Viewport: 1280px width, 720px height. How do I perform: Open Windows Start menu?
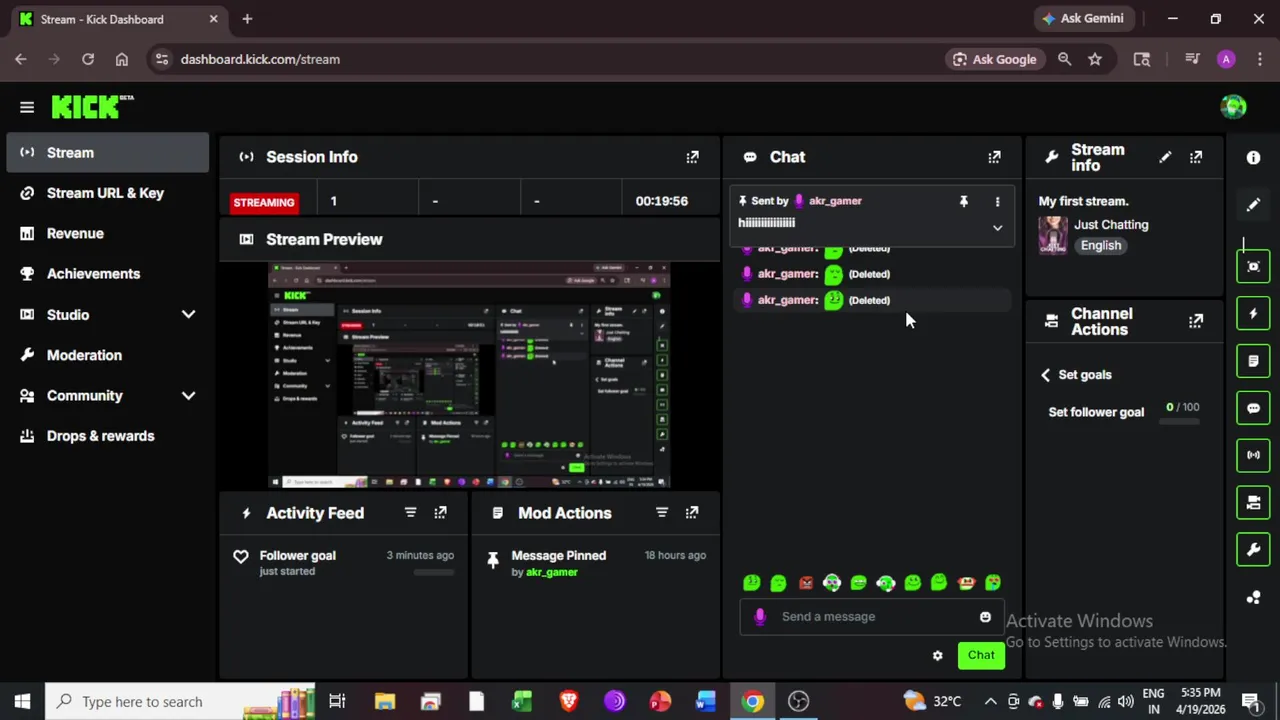coord(22,702)
